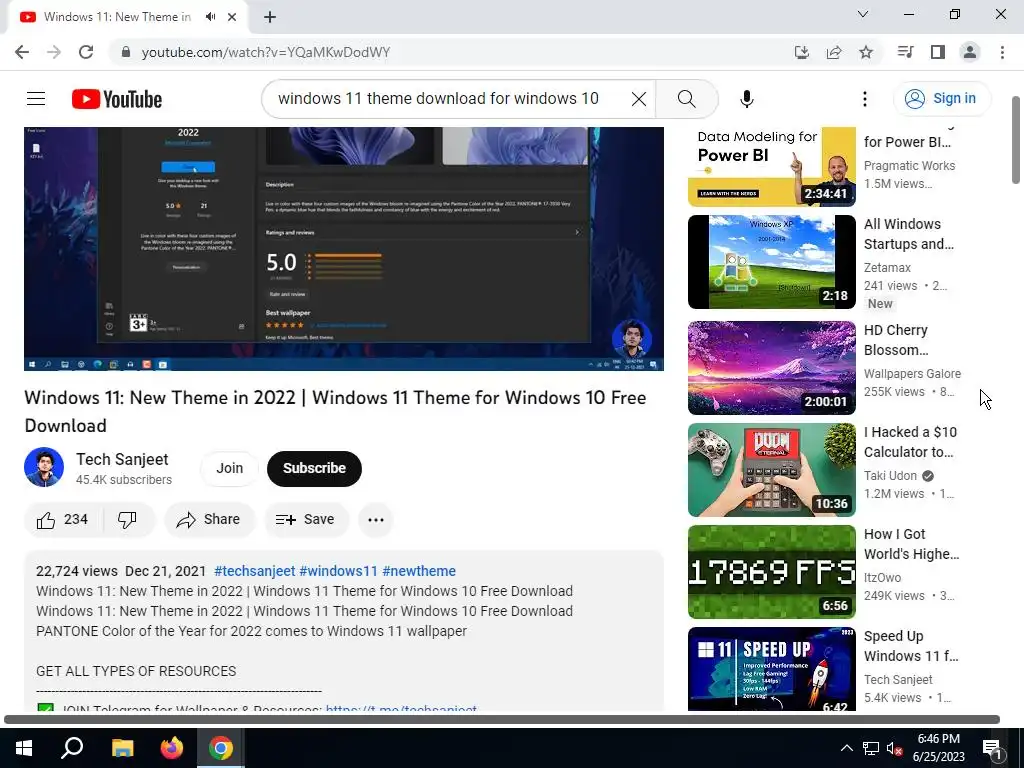Open taskbar search
Screen dimensions: 1024x768
point(72,748)
